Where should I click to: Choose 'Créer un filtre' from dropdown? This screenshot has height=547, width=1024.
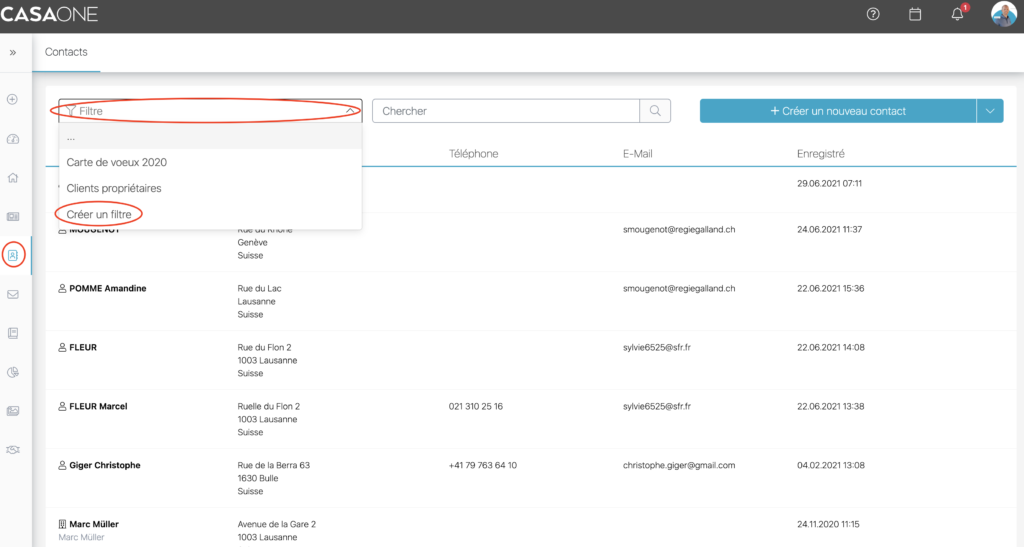pyautogui.click(x=98, y=214)
